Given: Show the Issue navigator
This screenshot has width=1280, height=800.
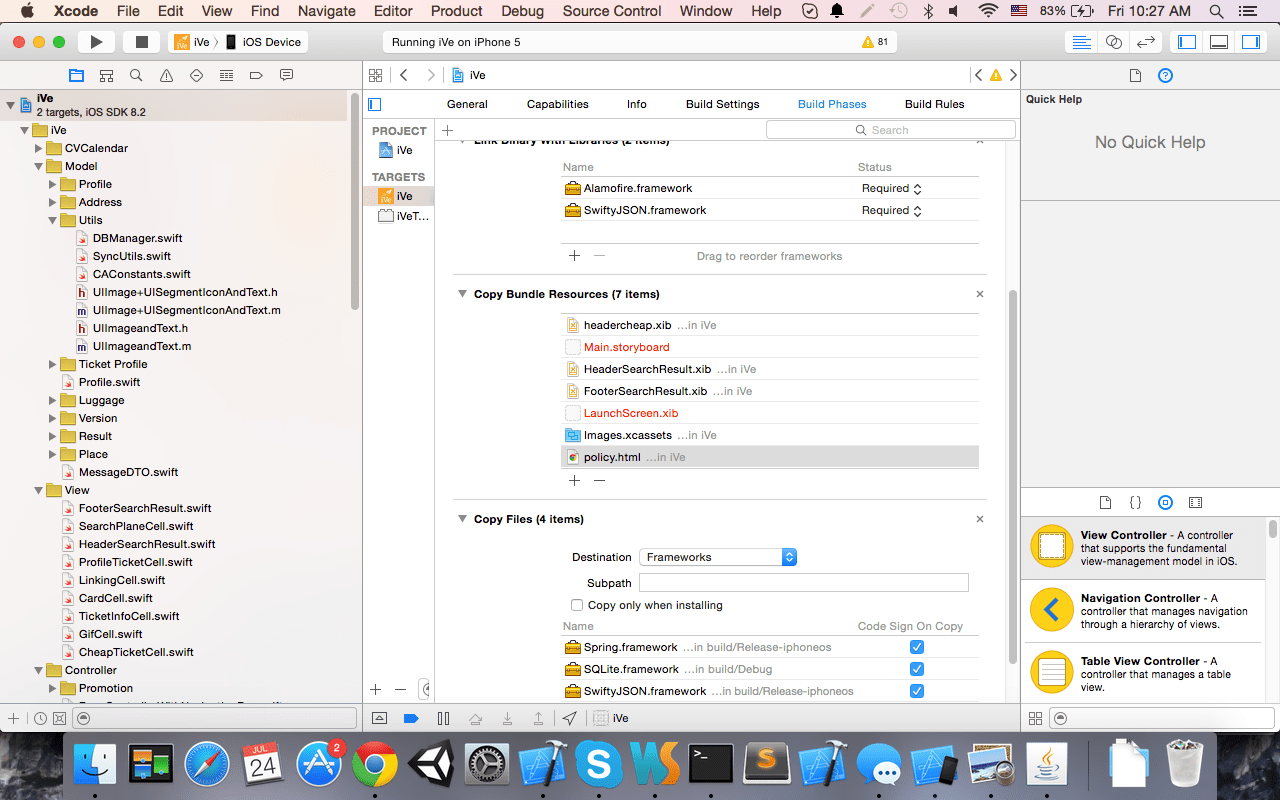Looking at the screenshot, I should pyautogui.click(x=166, y=75).
